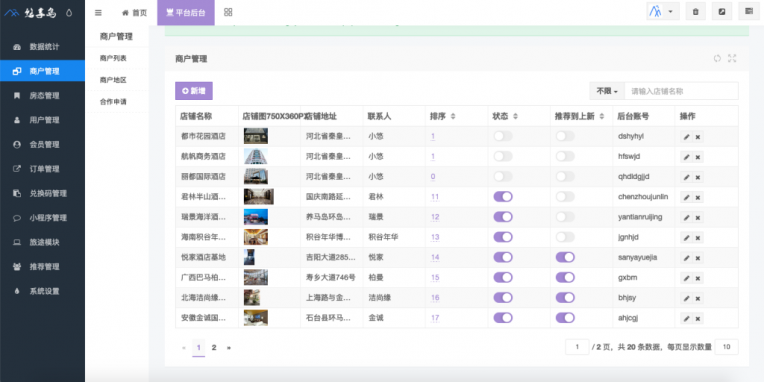Open 房态管理 in the sidebar
The width and height of the screenshot is (764, 382).
(42, 96)
